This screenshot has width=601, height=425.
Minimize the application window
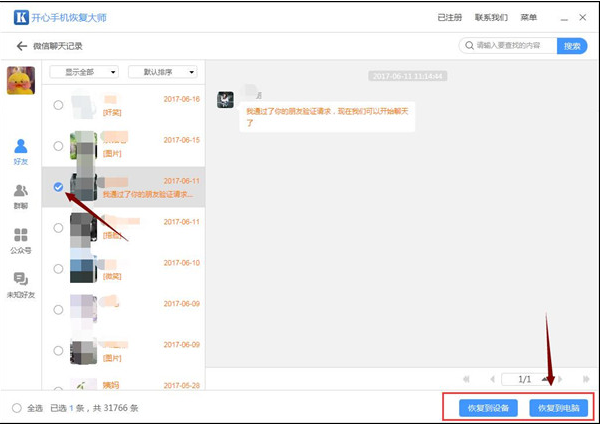(564, 18)
